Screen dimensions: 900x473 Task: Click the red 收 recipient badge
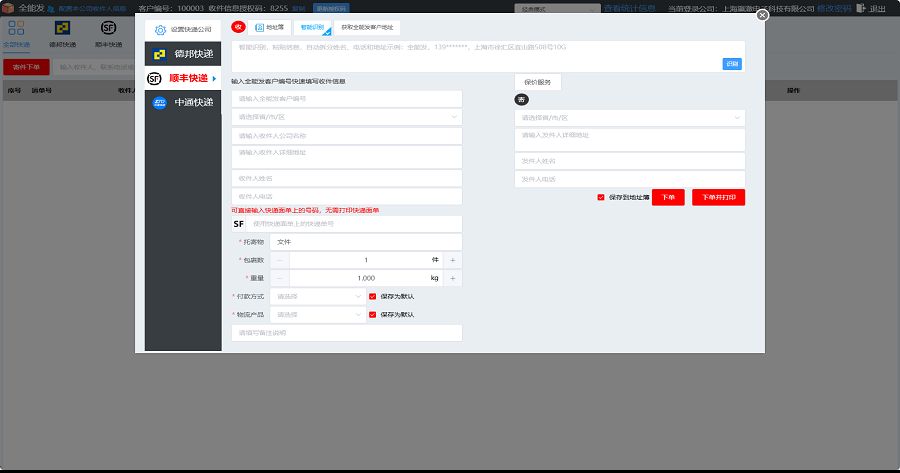click(x=238, y=28)
